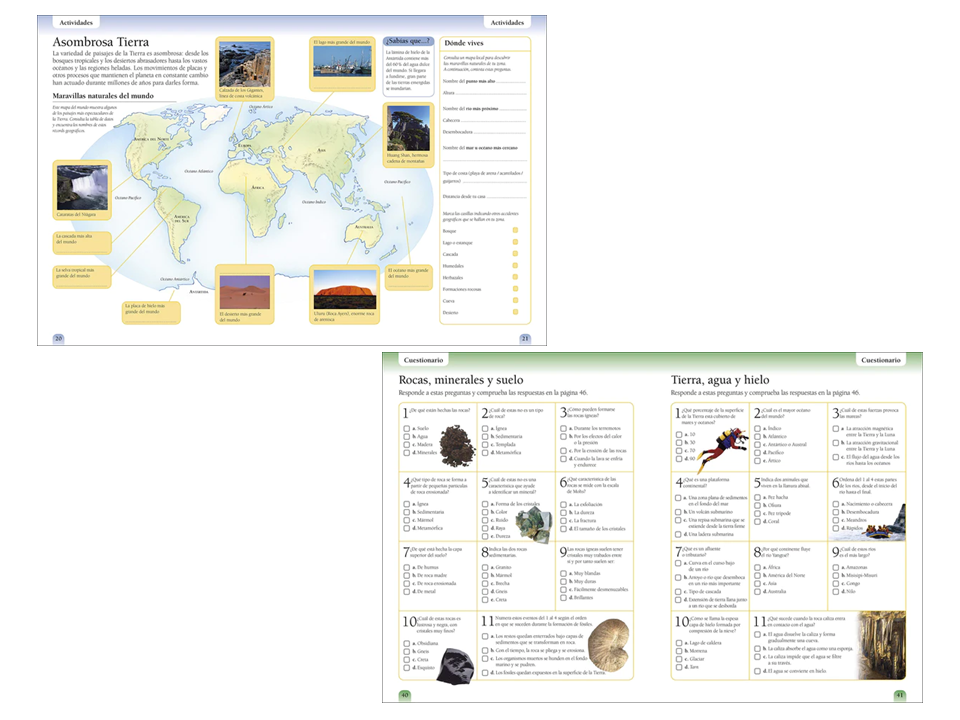This screenshot has height=720, width=960.
Task: Click page number 41
Action: click(x=899, y=695)
